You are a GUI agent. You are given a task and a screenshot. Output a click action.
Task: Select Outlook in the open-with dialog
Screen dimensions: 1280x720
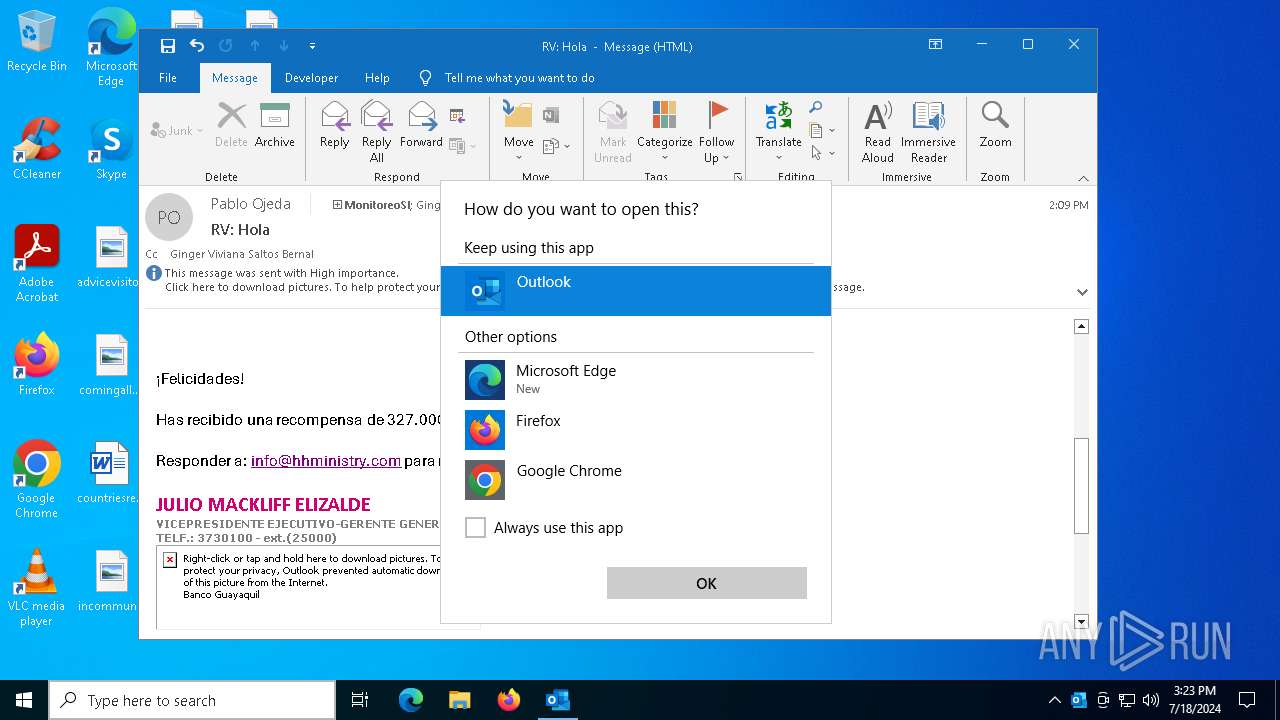(x=636, y=291)
